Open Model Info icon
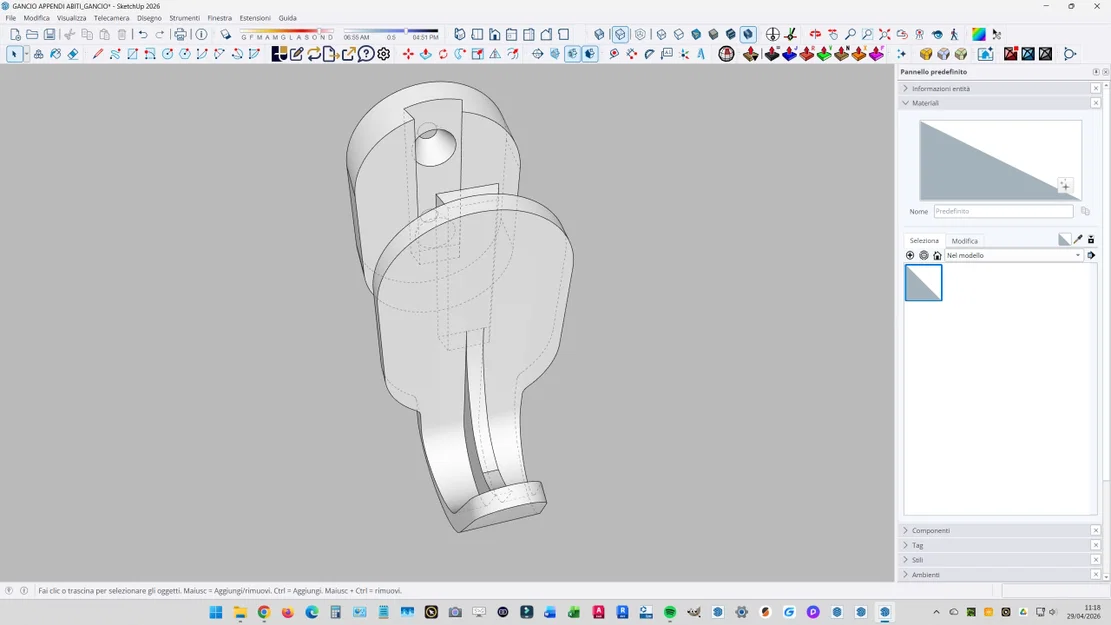The width and height of the screenshot is (1111, 625). pyautogui.click(x=201, y=34)
